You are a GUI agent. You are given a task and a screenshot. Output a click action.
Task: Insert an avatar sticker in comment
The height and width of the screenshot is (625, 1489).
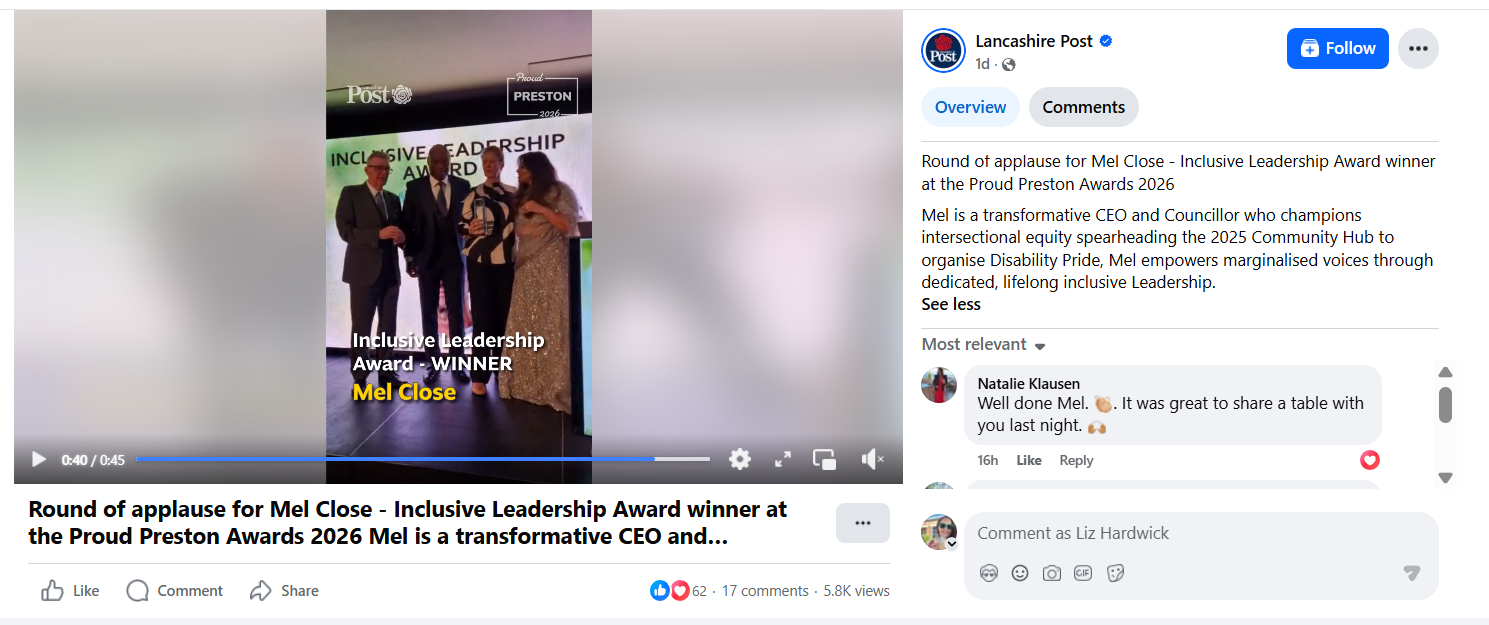(x=989, y=573)
